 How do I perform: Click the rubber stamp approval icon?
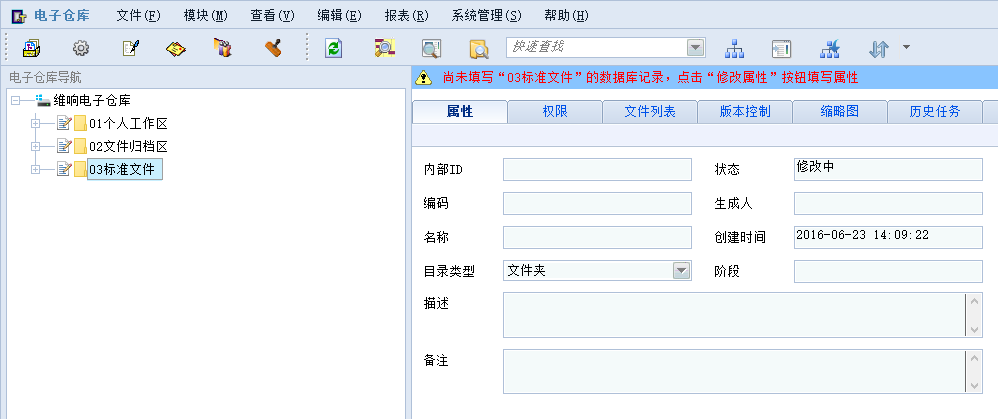pyautogui.click(x=272, y=48)
